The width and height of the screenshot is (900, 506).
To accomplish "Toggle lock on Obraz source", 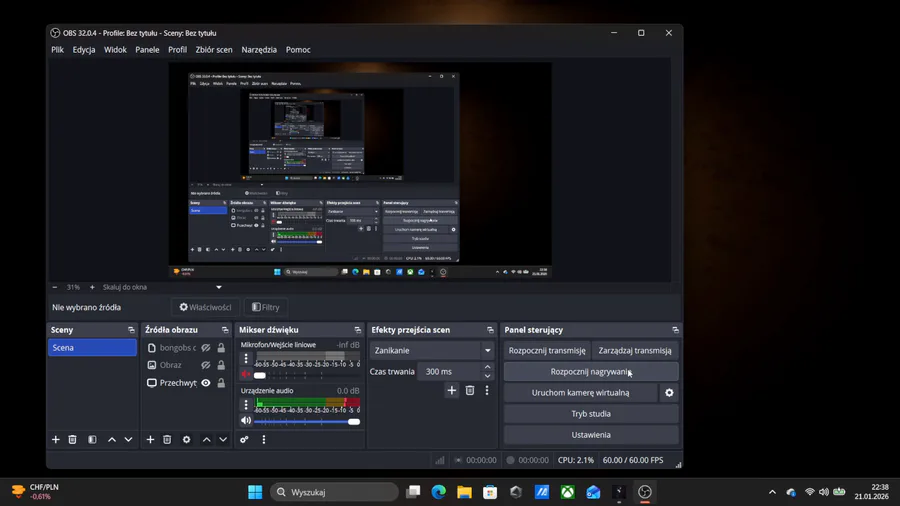I will click(221, 365).
